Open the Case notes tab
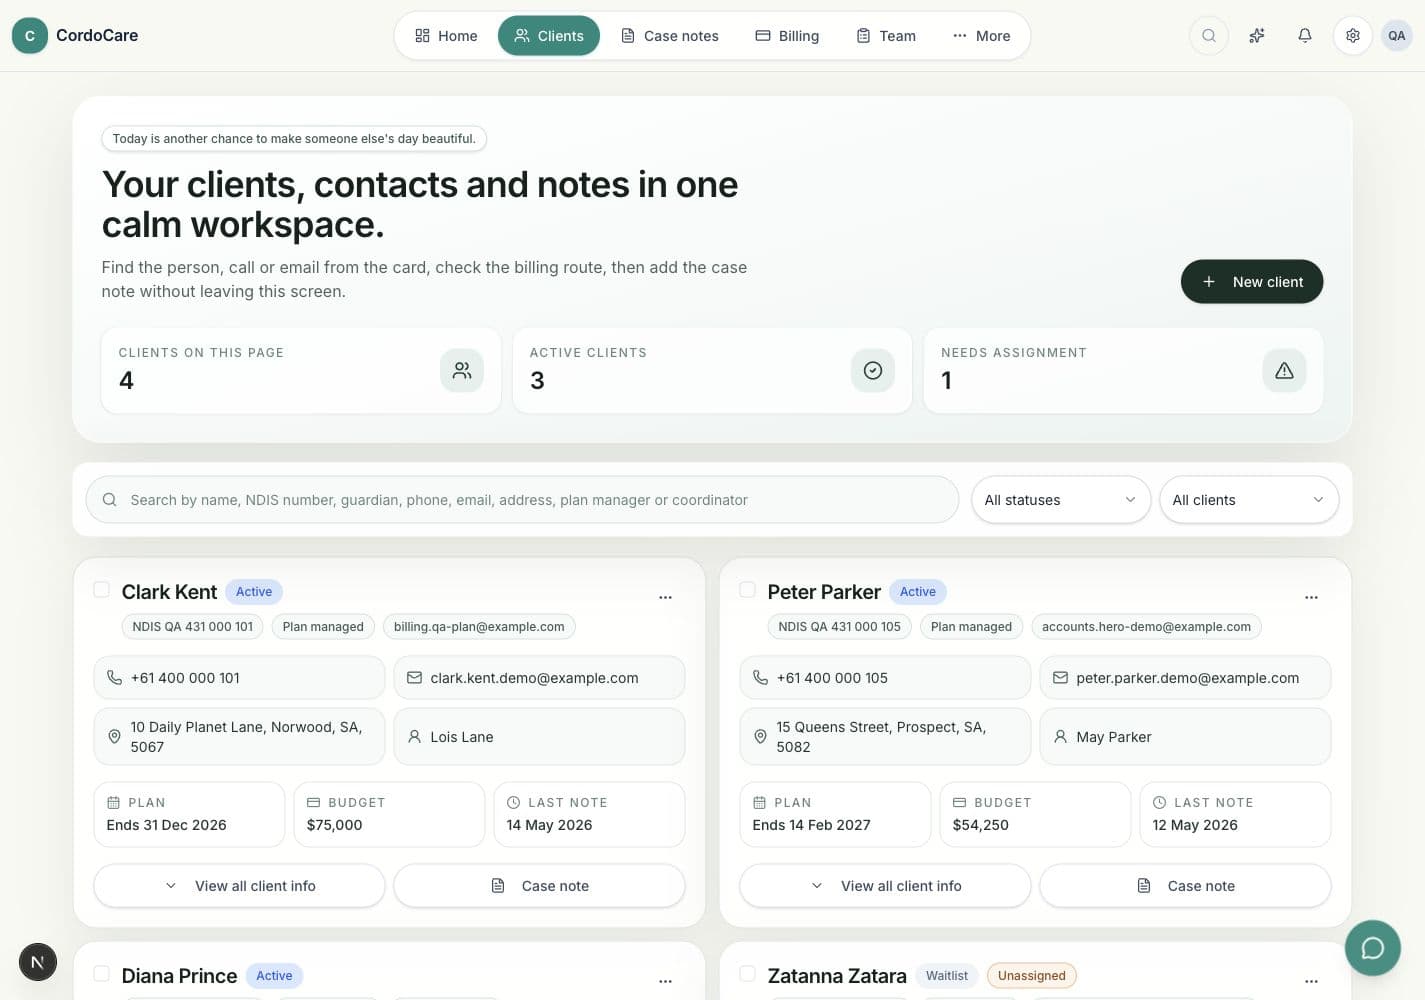Screen dimensions: 1425x1000 click(670, 36)
